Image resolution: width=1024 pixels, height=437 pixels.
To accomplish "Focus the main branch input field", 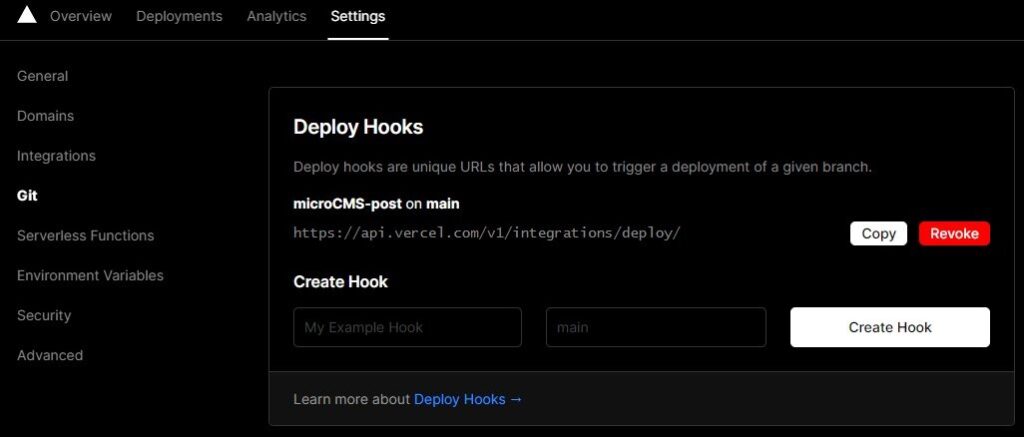I will (x=656, y=327).
